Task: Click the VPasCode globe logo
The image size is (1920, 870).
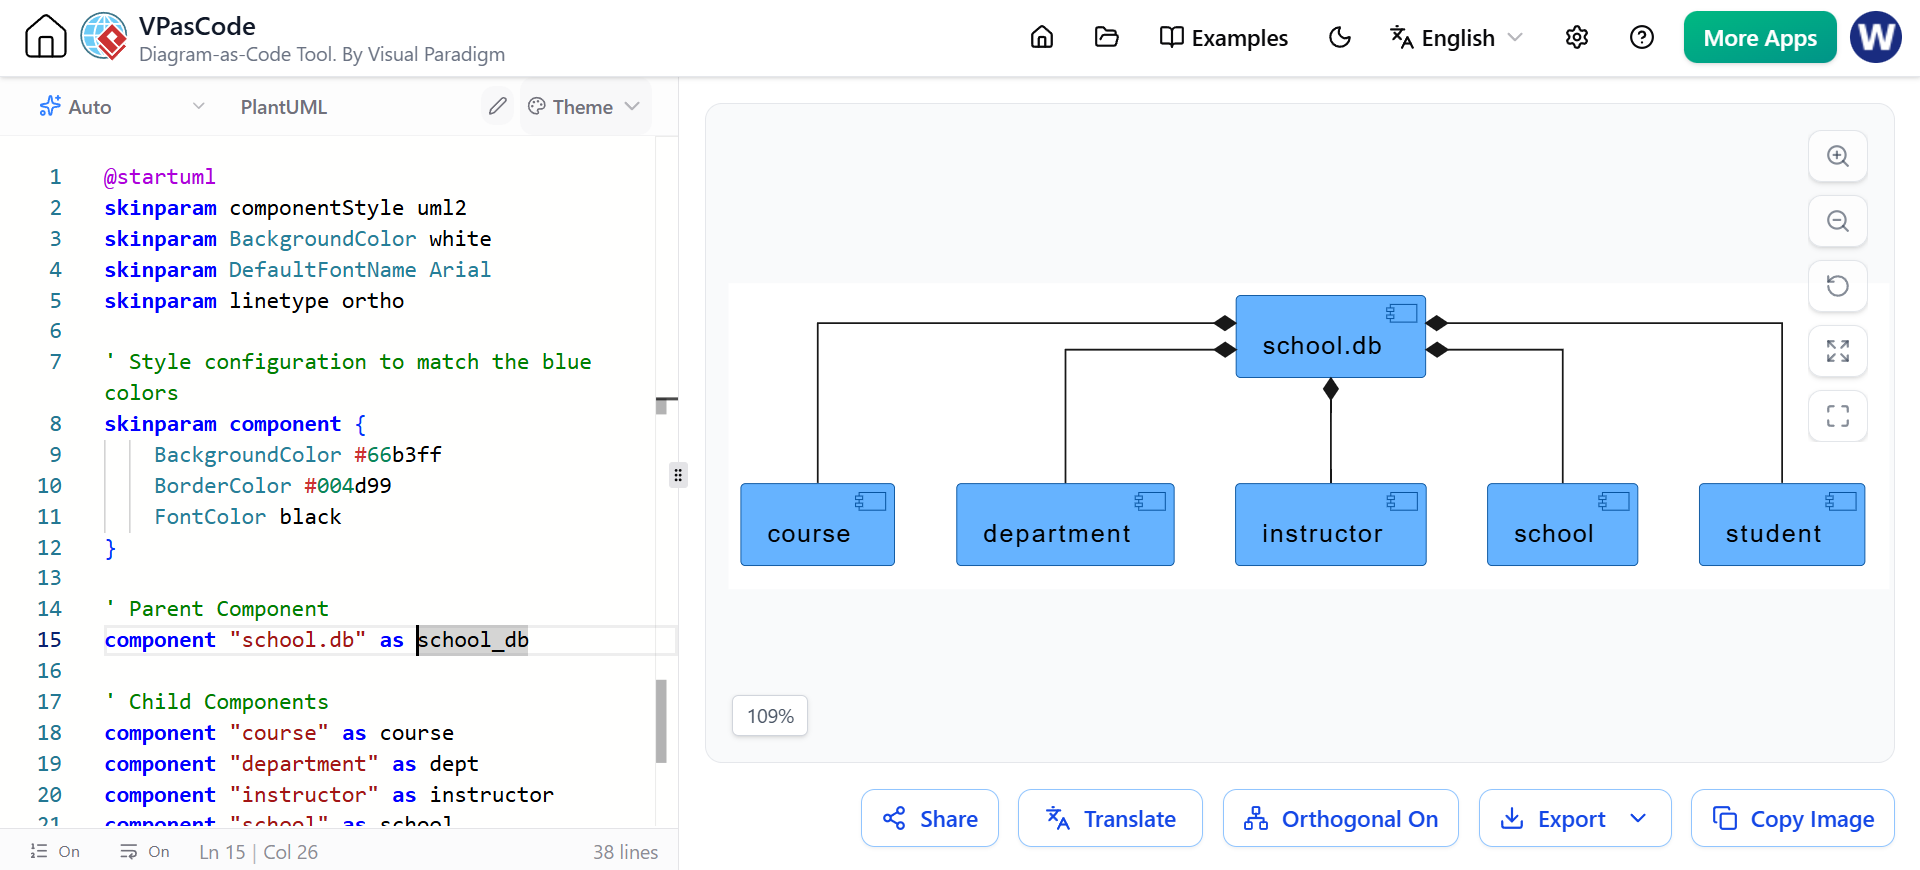Action: (x=104, y=37)
